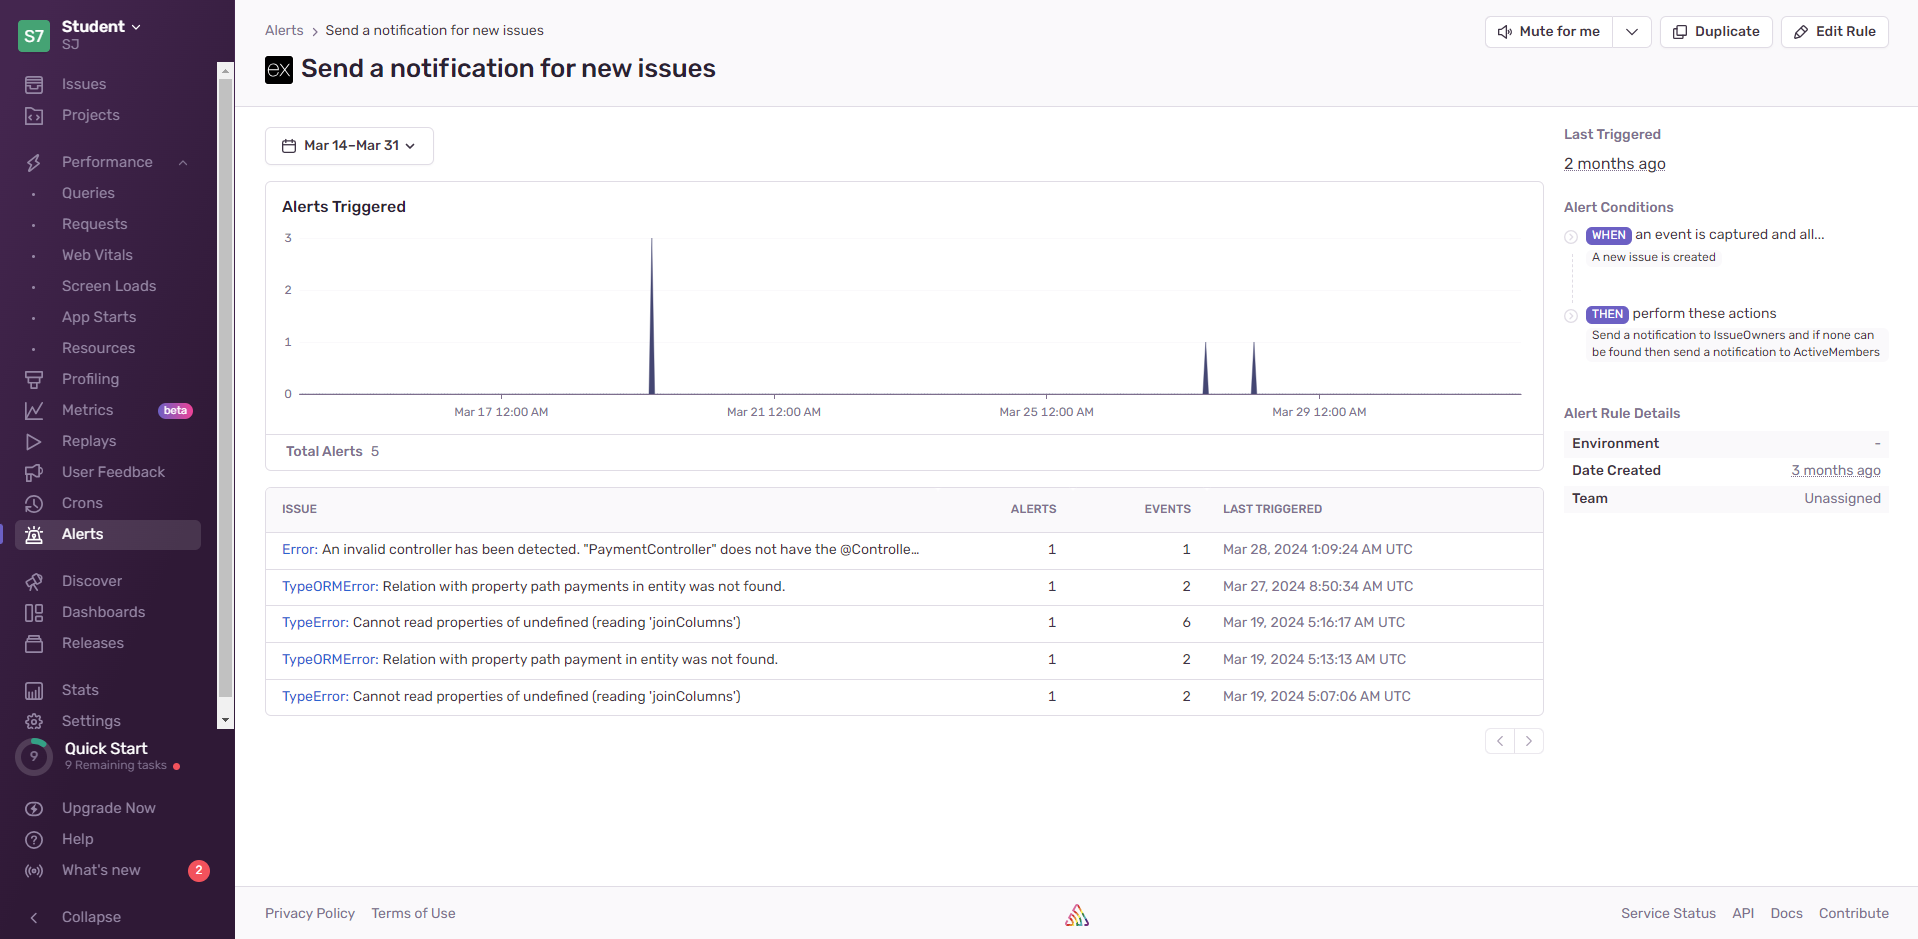Open Replays via its play icon
Viewport: 1918px width, 939px height.
click(34, 442)
